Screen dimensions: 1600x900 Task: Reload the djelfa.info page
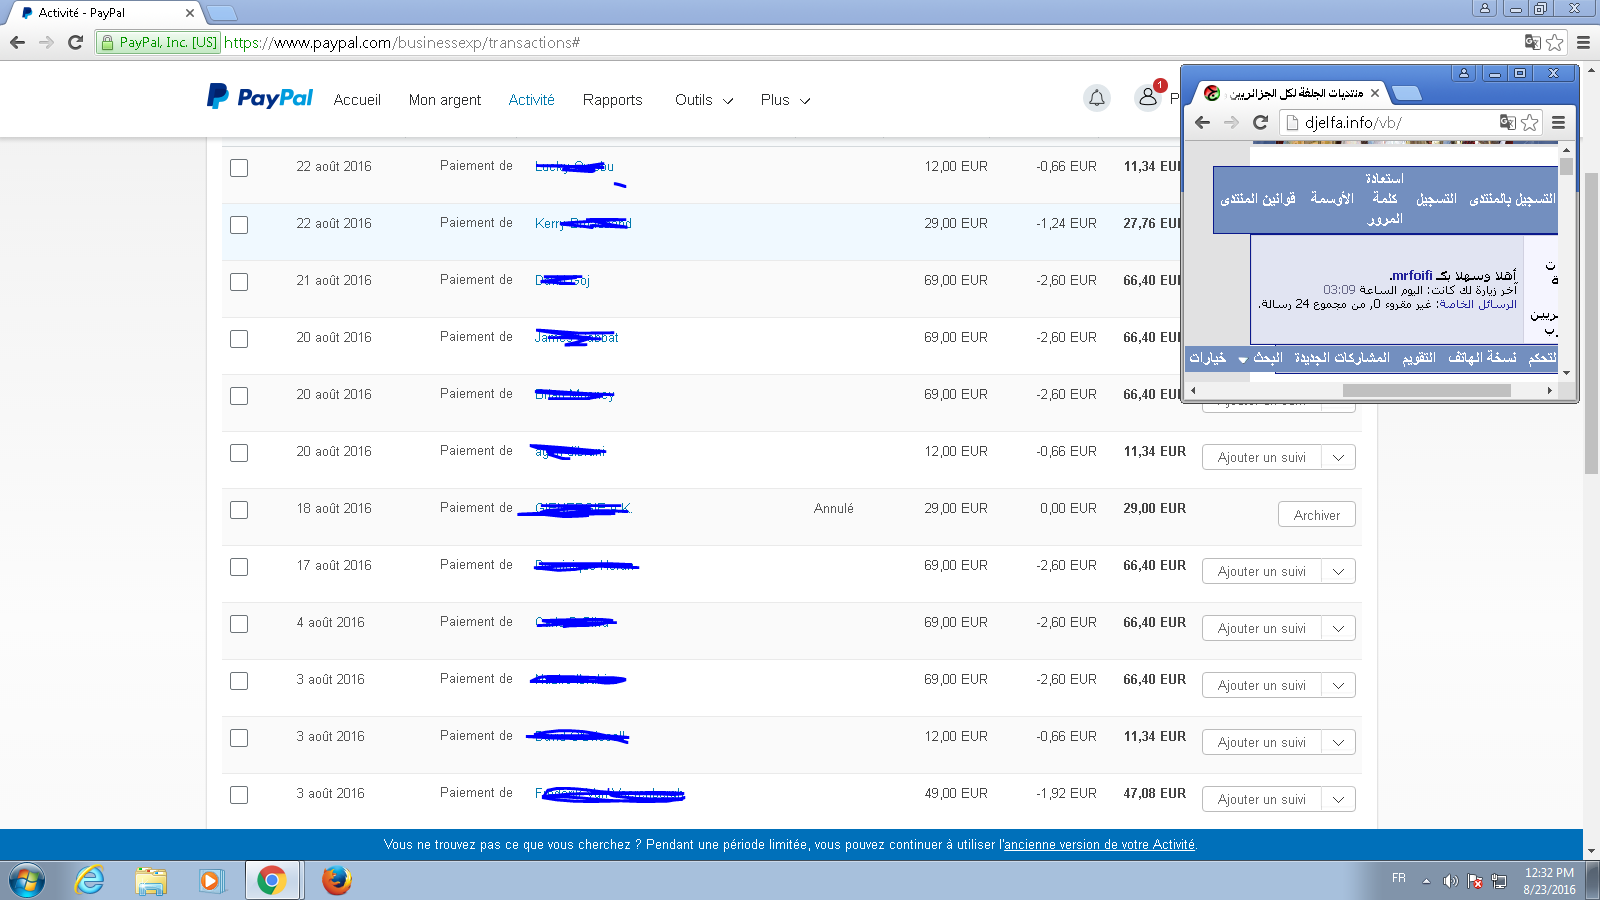(1260, 122)
